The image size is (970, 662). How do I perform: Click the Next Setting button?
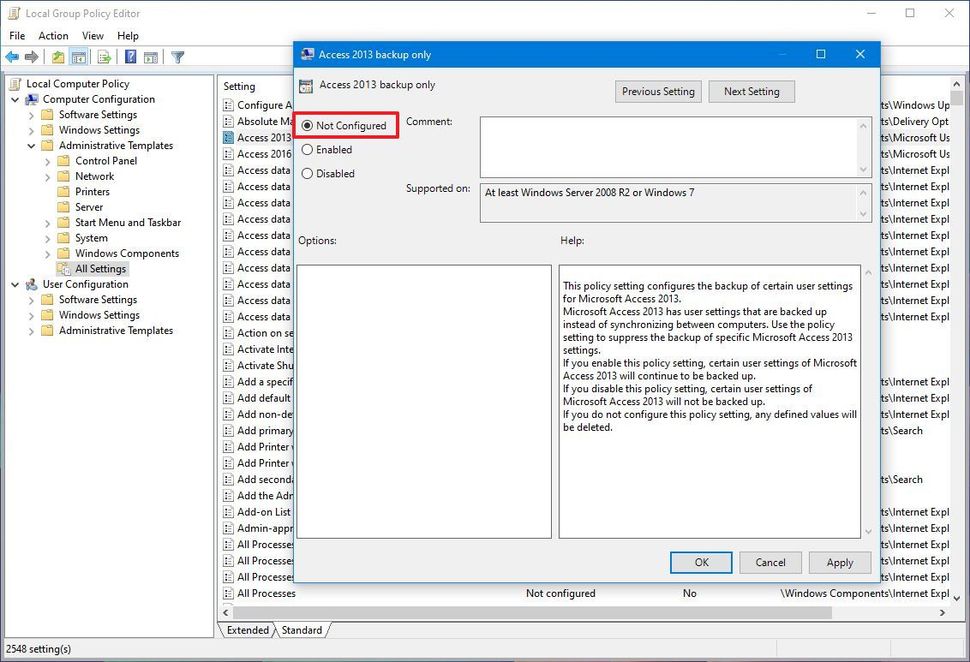[x=751, y=91]
